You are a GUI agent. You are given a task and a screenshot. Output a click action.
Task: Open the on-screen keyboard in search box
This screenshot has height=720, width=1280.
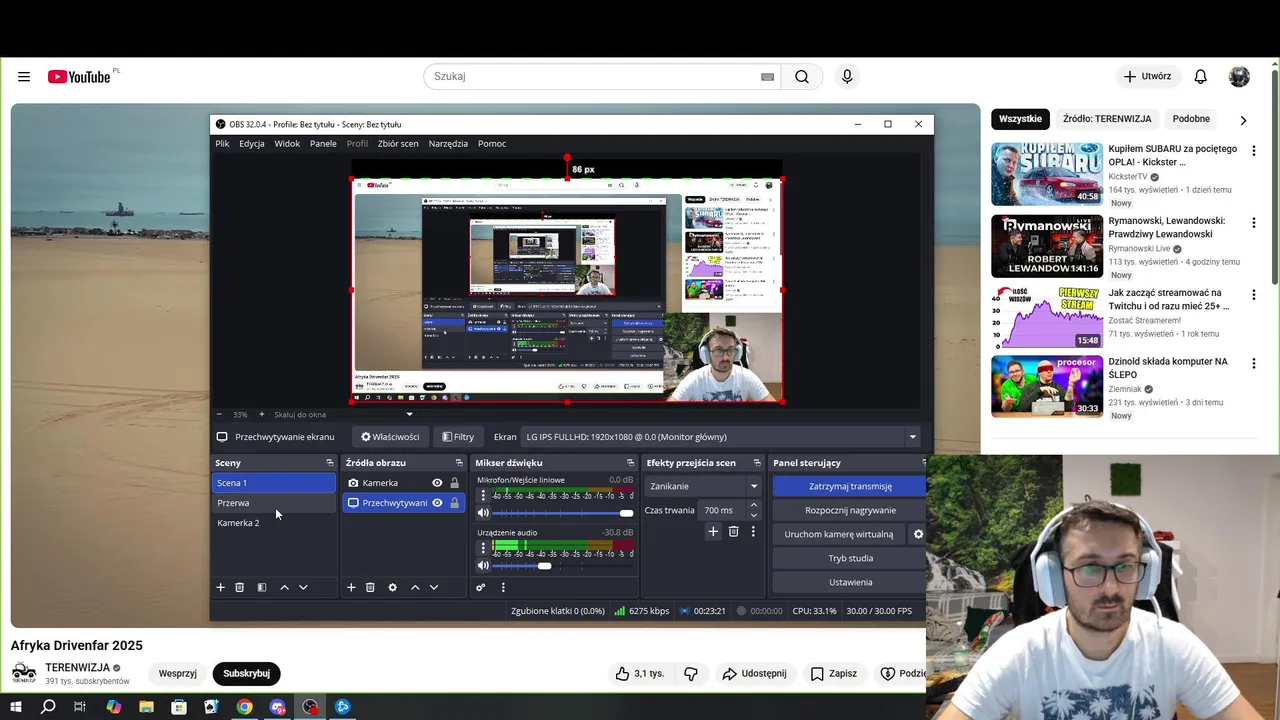(x=768, y=77)
